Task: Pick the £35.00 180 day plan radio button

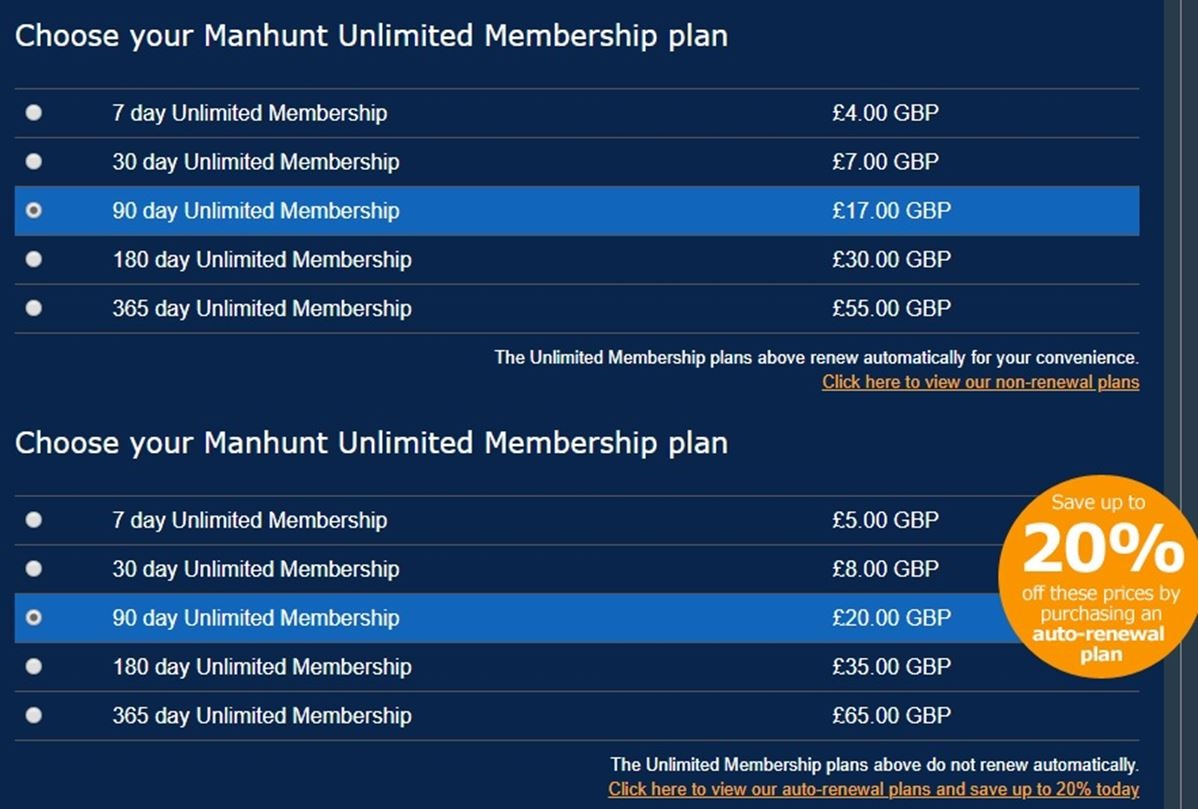Action: tap(34, 666)
